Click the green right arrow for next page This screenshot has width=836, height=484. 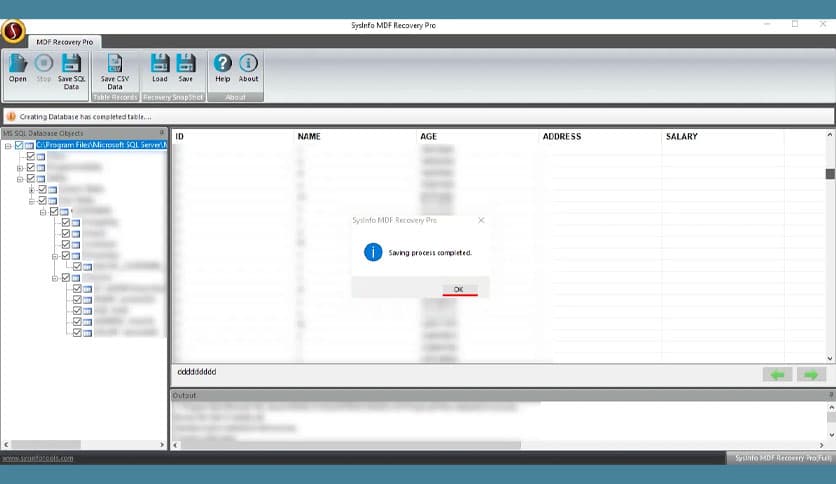point(811,375)
